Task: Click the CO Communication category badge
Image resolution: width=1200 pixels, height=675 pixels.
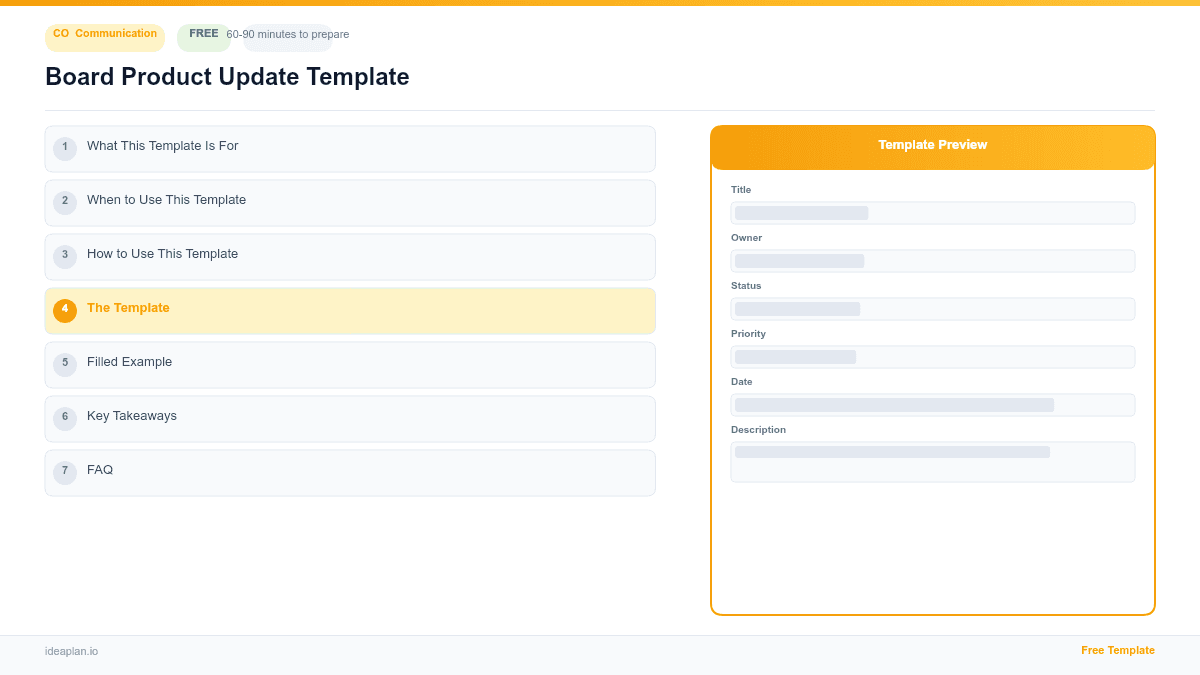Action: pyautogui.click(x=104, y=37)
